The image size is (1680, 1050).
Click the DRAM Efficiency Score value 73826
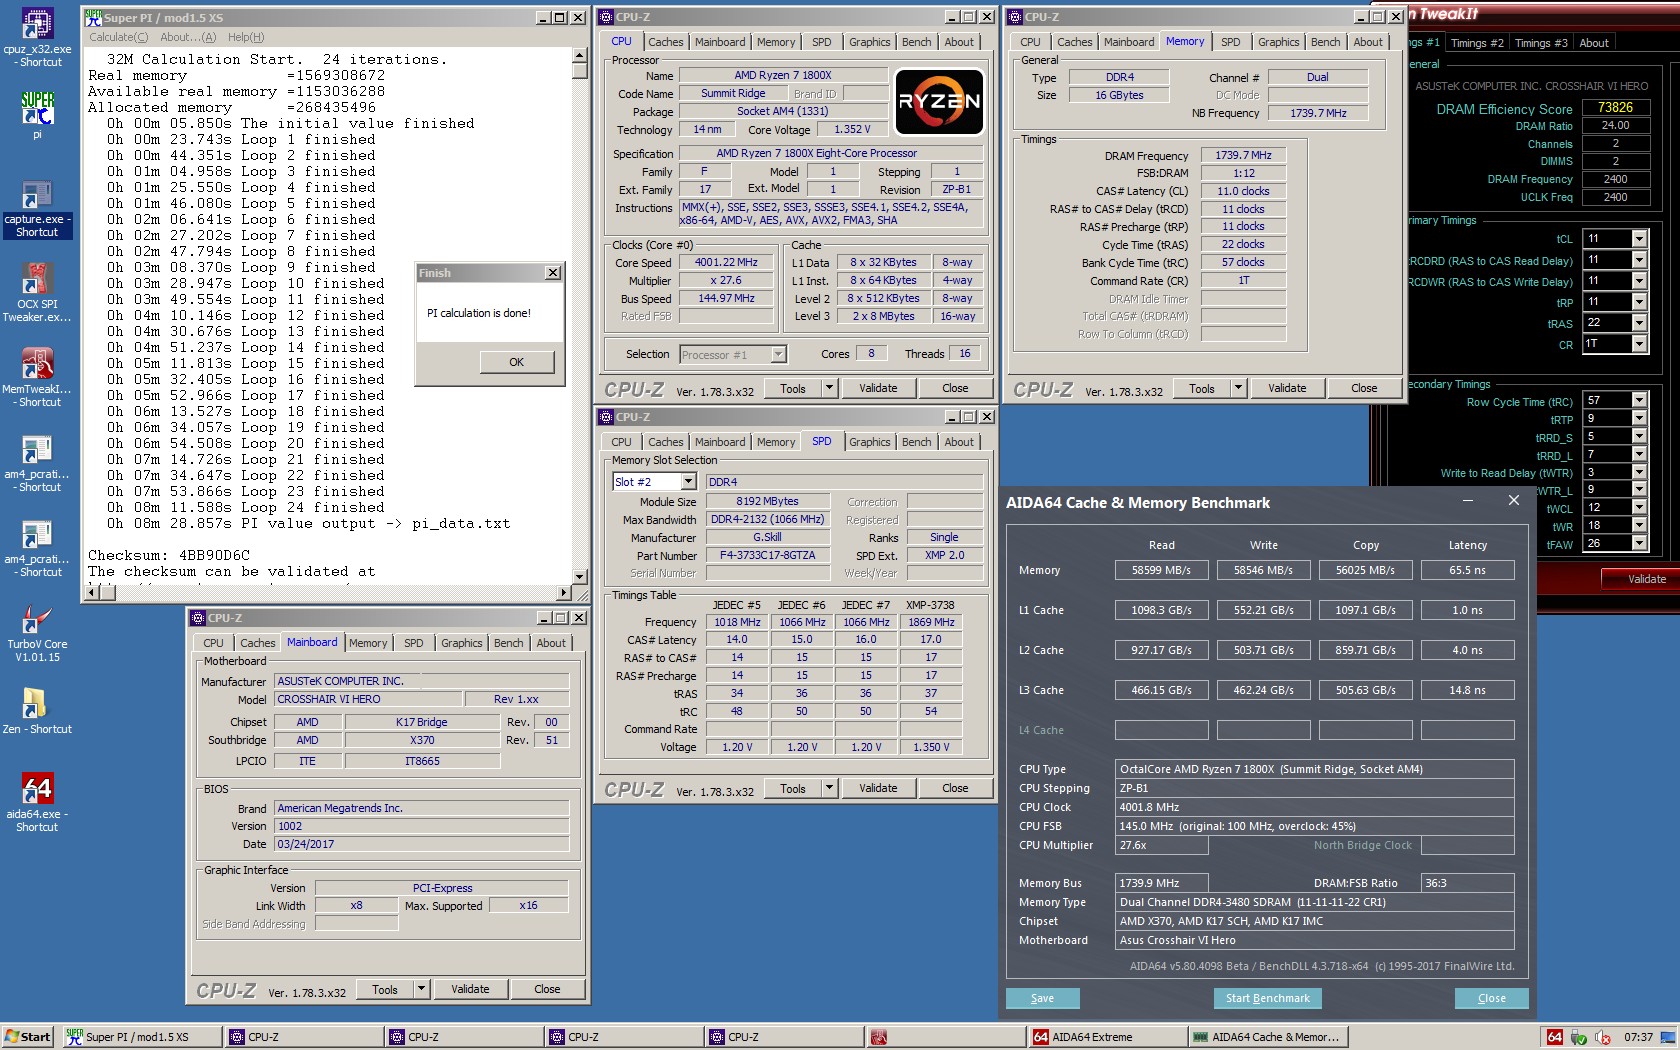click(x=1615, y=107)
